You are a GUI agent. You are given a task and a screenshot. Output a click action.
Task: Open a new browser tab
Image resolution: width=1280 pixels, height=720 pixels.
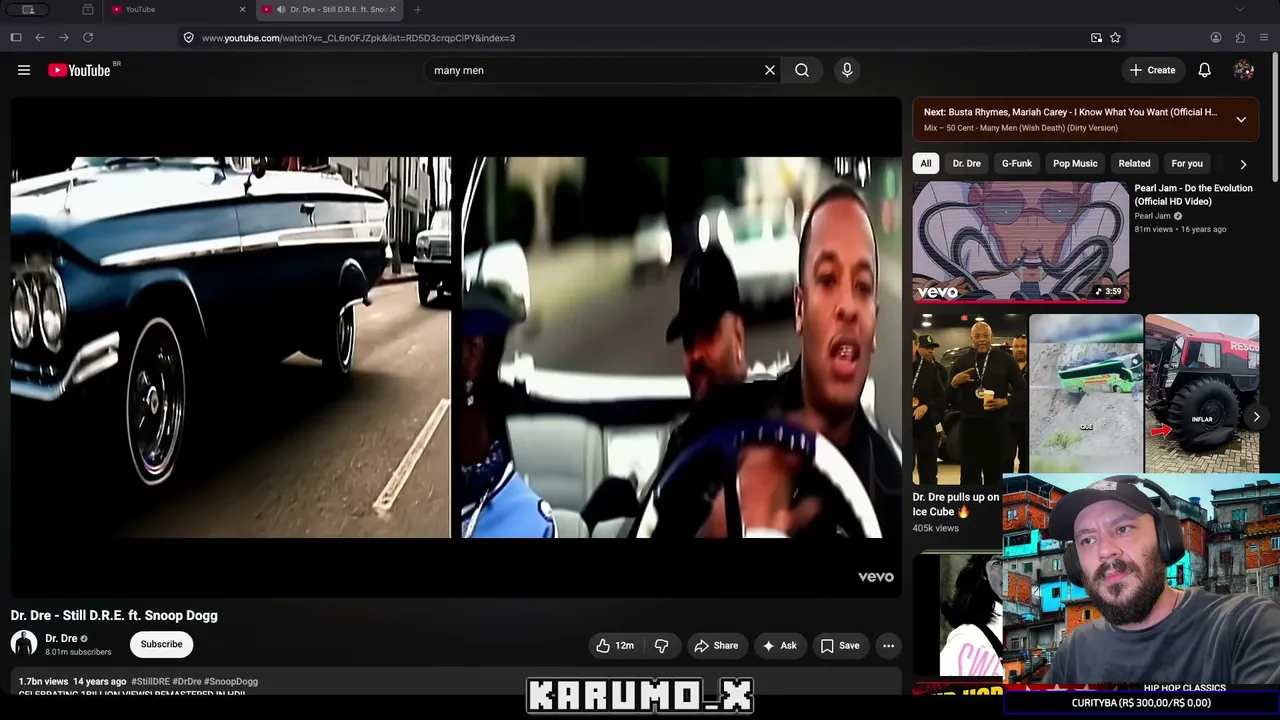click(x=417, y=10)
